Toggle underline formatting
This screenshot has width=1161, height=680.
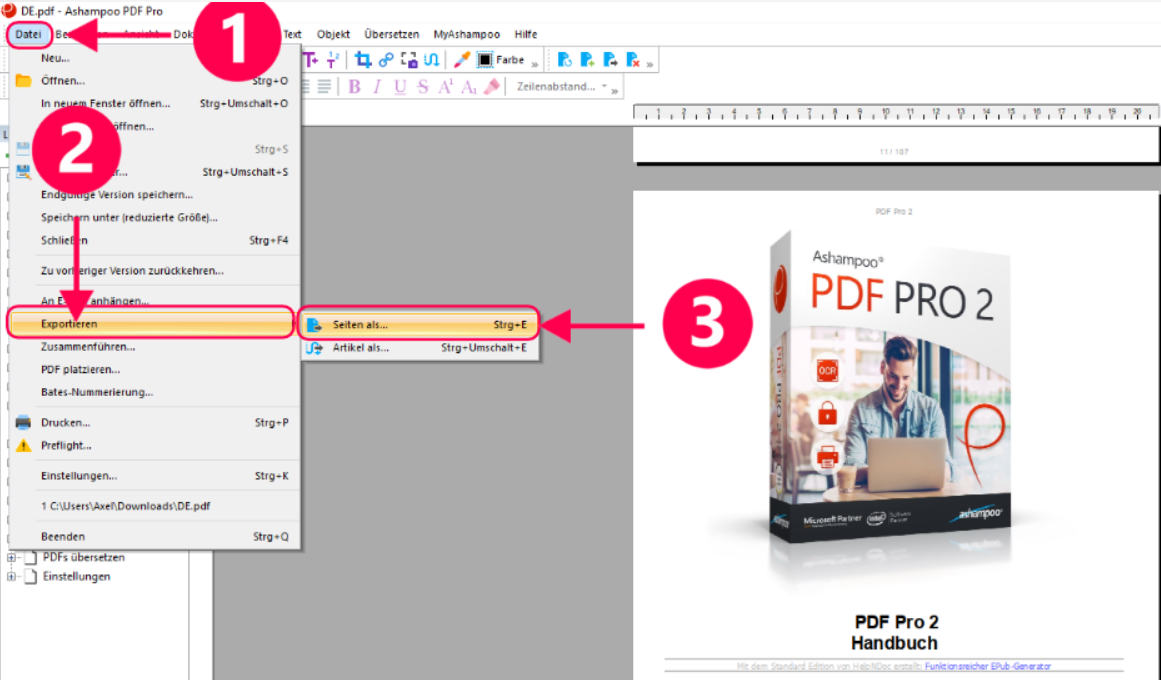[399, 86]
